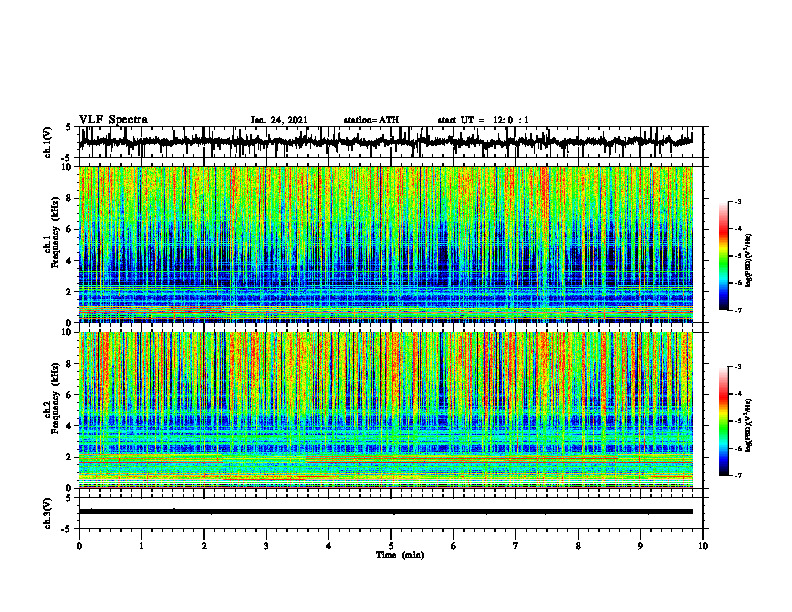Image resolution: width=792 pixels, height=612 pixels.
Task: Click the "5" tick on the time axis
Action: coord(391,546)
